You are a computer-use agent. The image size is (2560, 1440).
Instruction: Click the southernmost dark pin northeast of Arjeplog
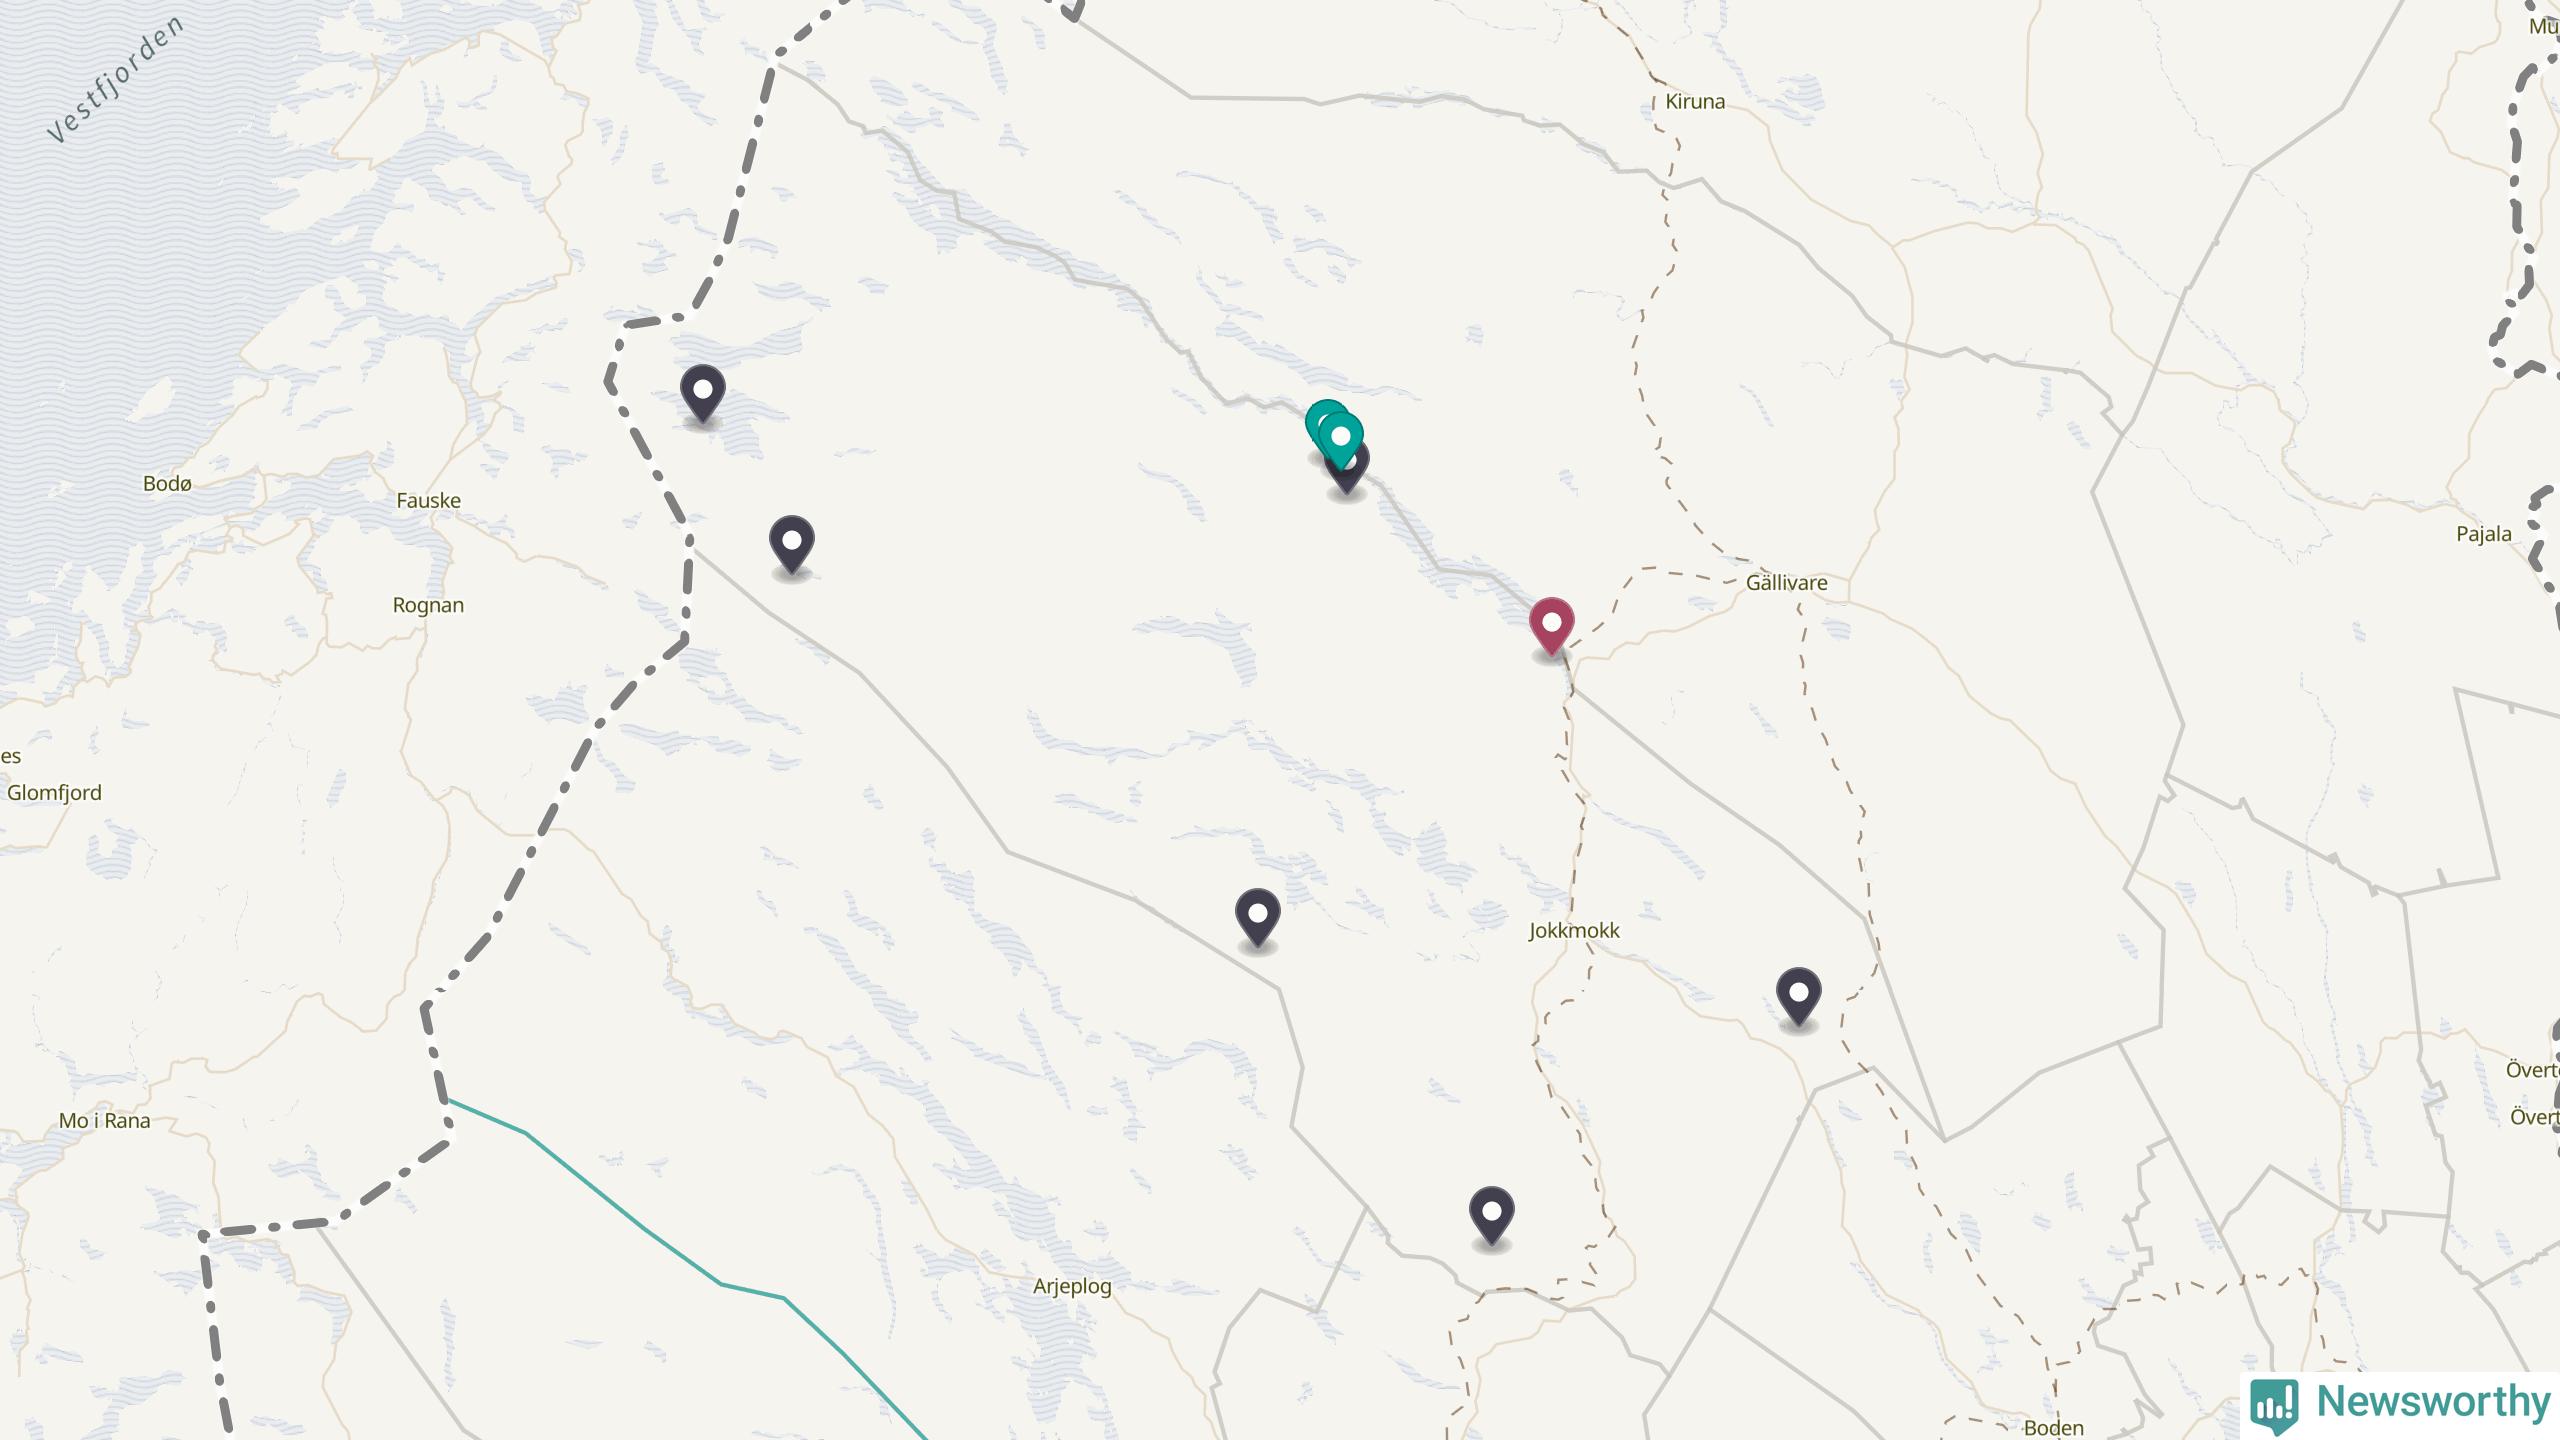point(1492,1215)
